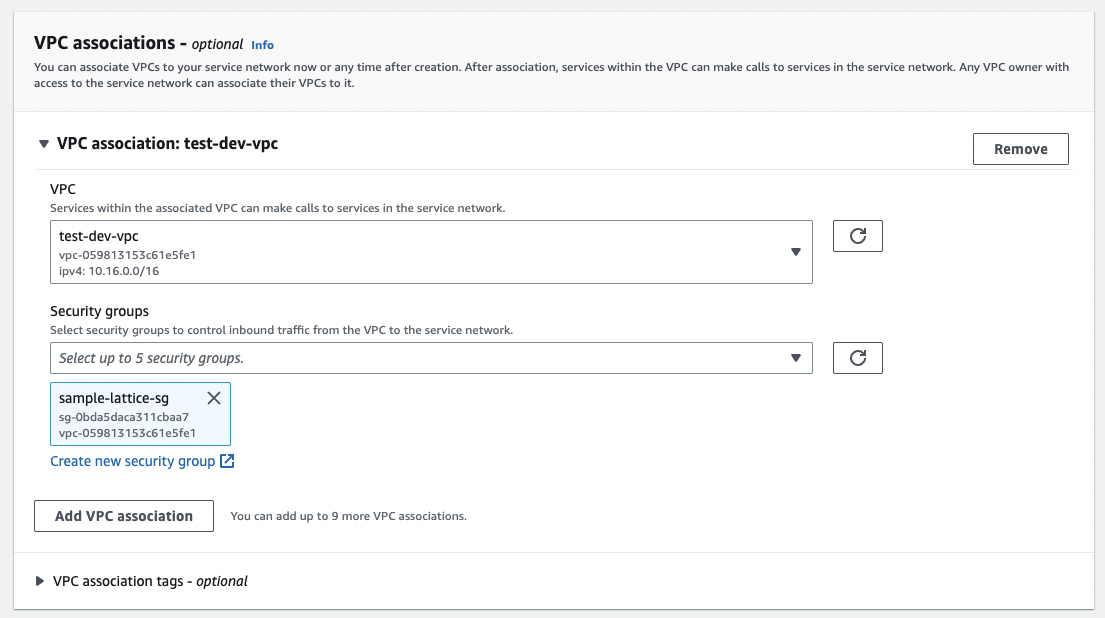Remove sample-lattice-sg using its X icon
This screenshot has height=618, width=1105.
214,397
